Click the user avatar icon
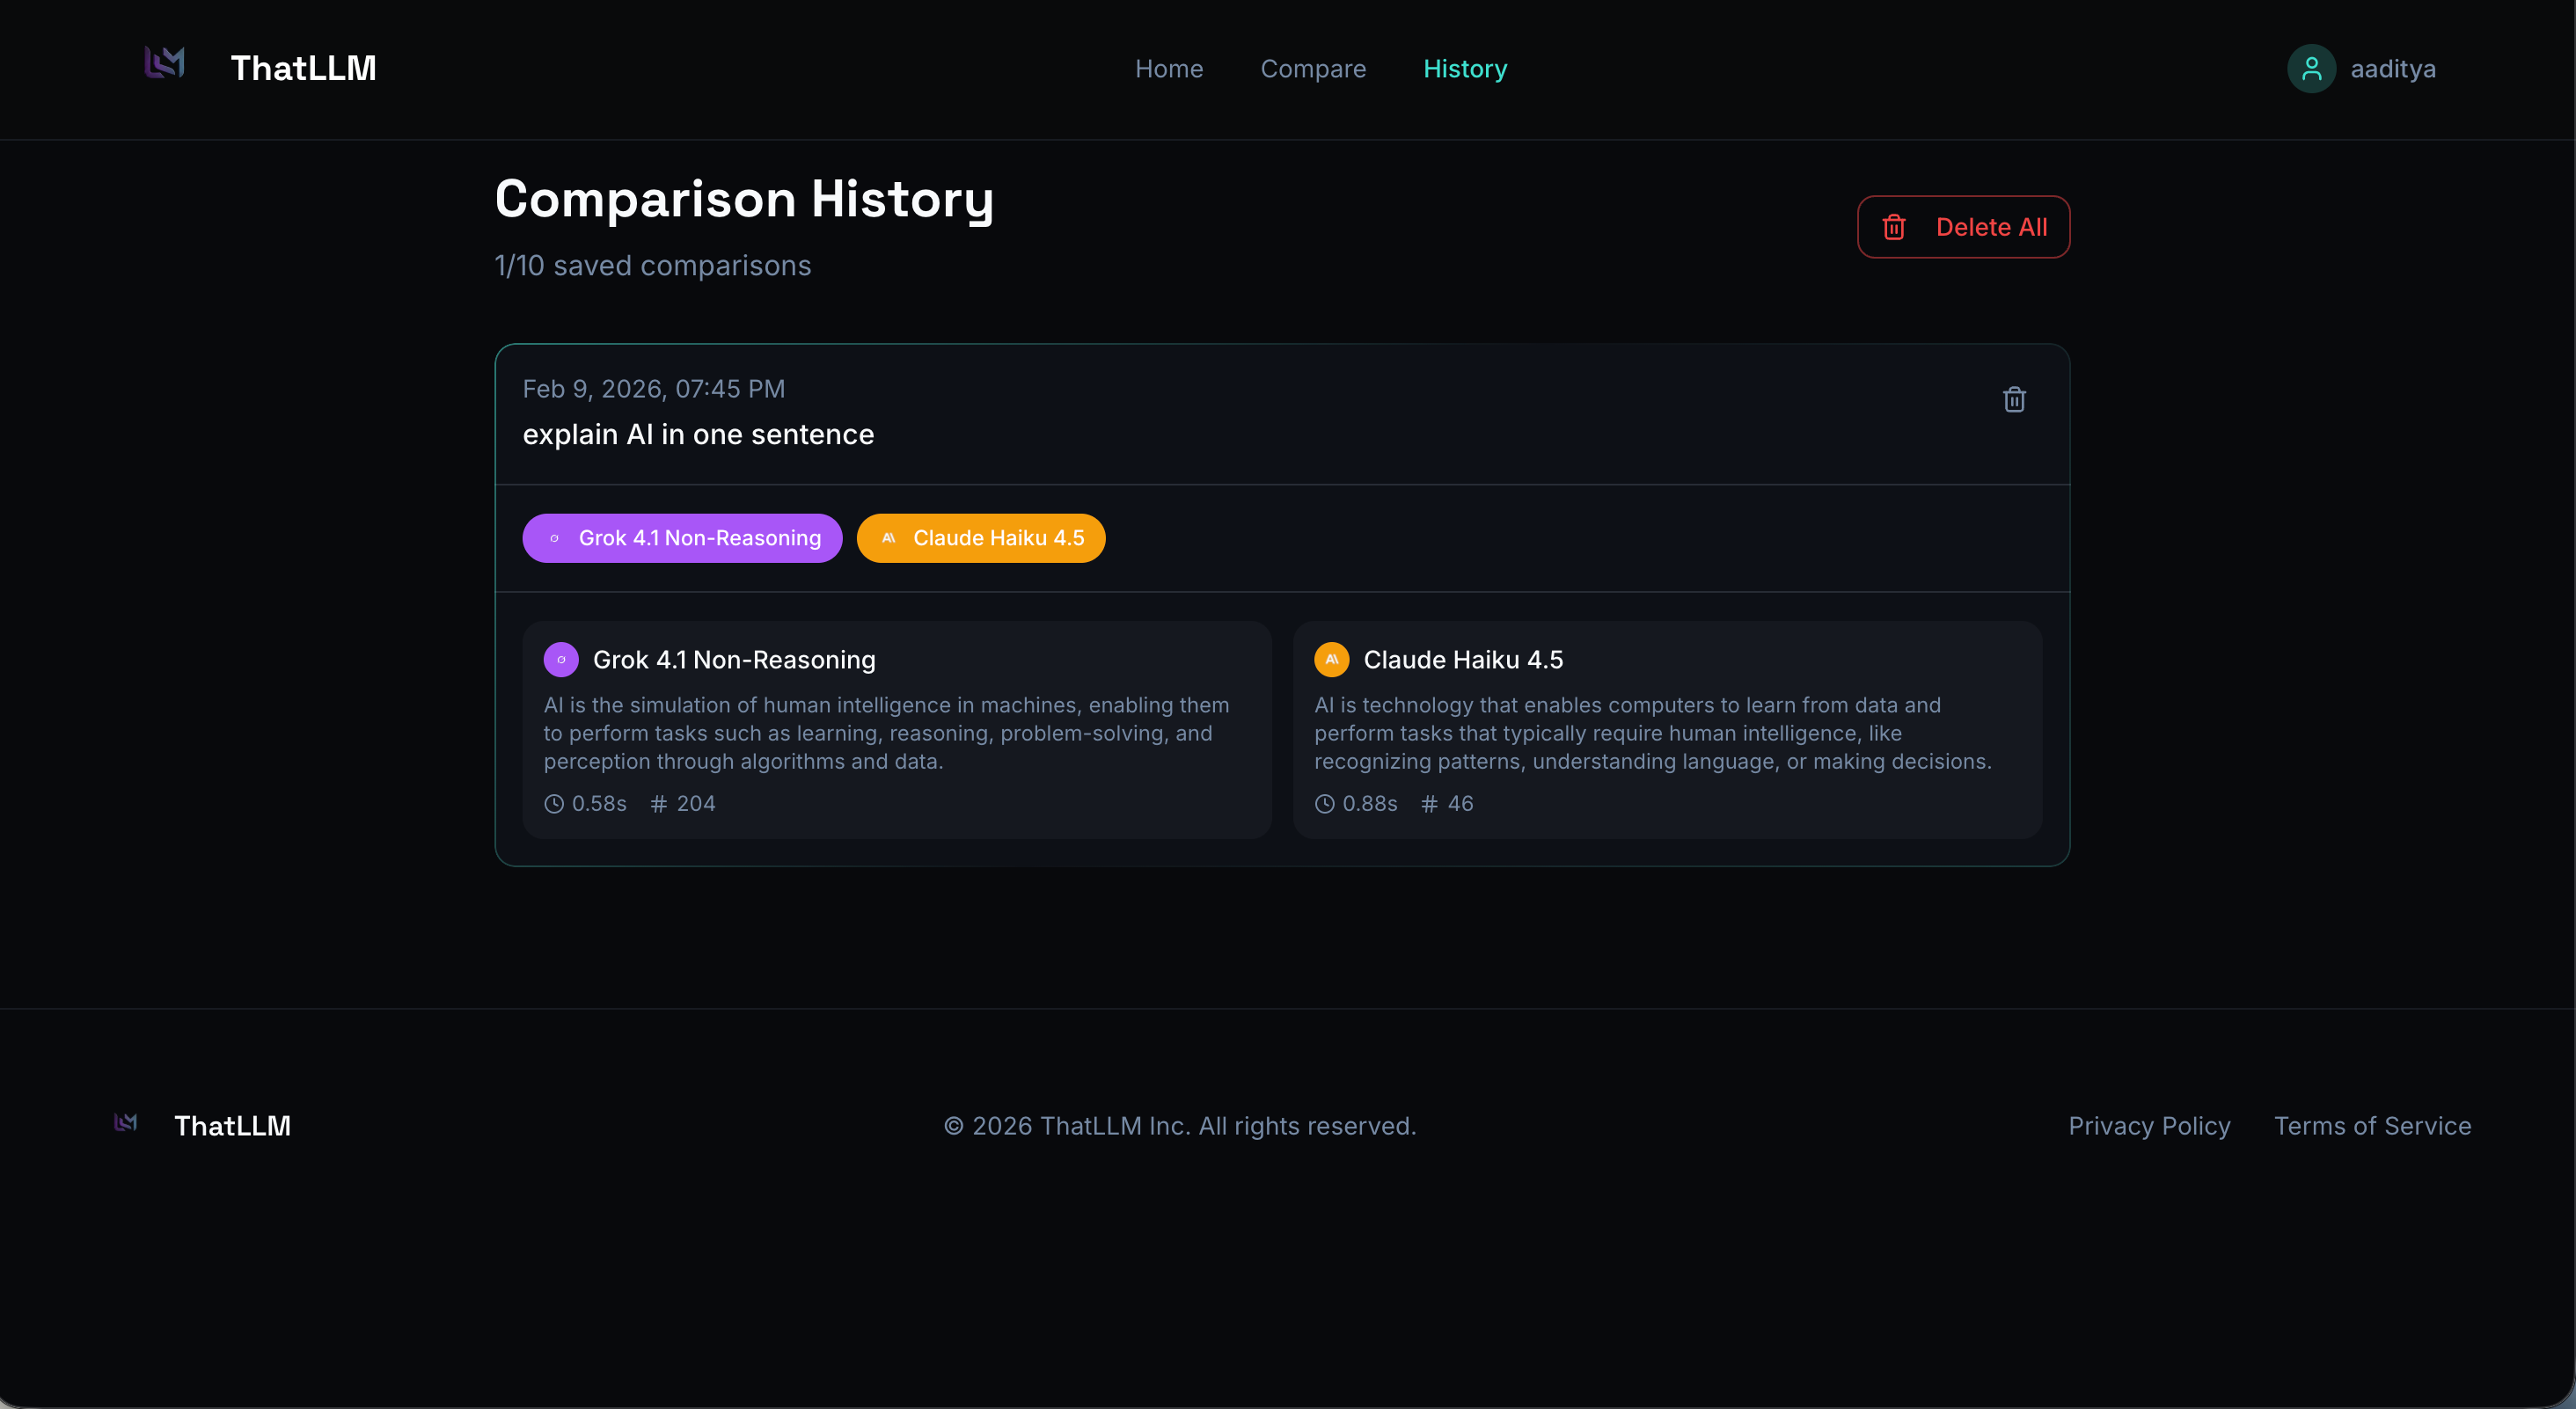2576x1409 pixels. tap(2311, 69)
